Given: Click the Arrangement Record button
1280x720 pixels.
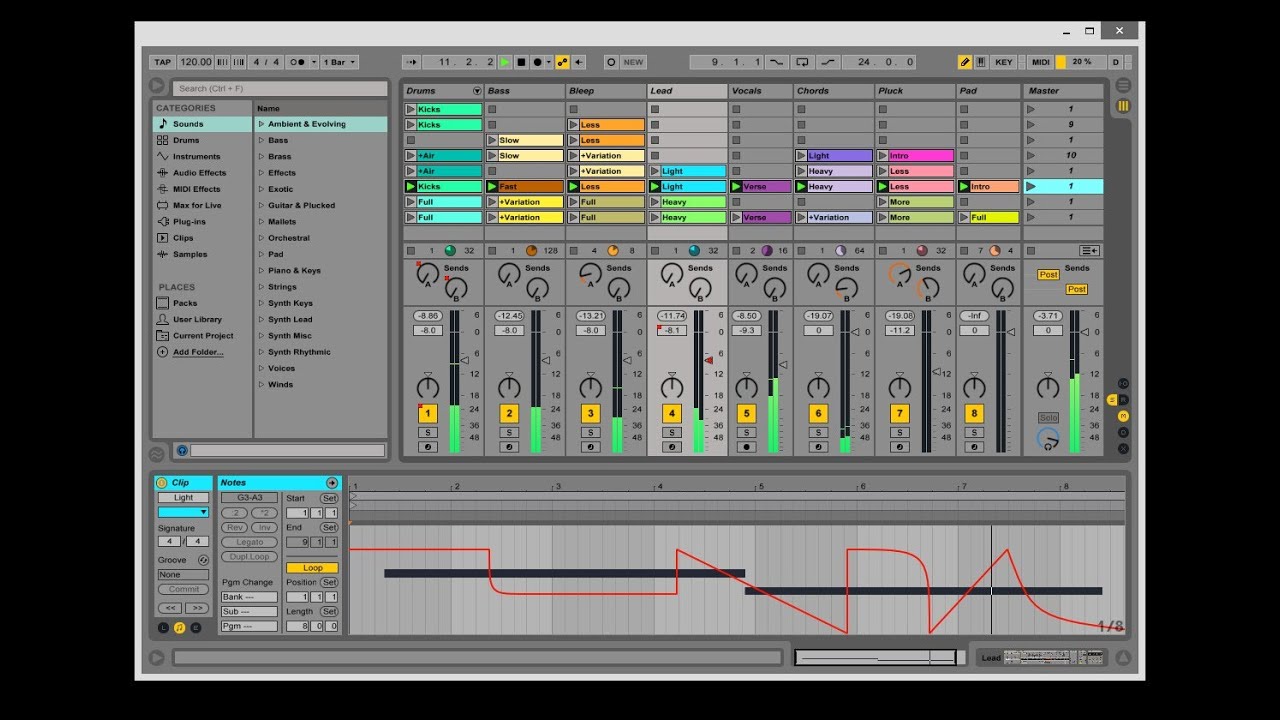Looking at the screenshot, I should pos(537,62).
